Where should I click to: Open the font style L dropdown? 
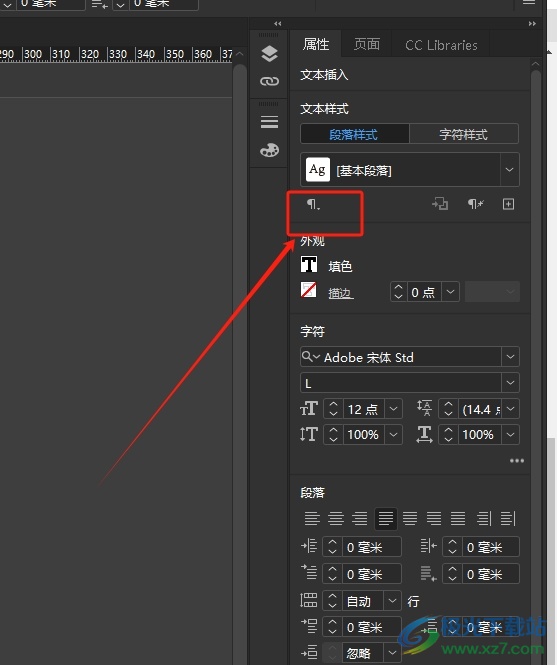[510, 383]
